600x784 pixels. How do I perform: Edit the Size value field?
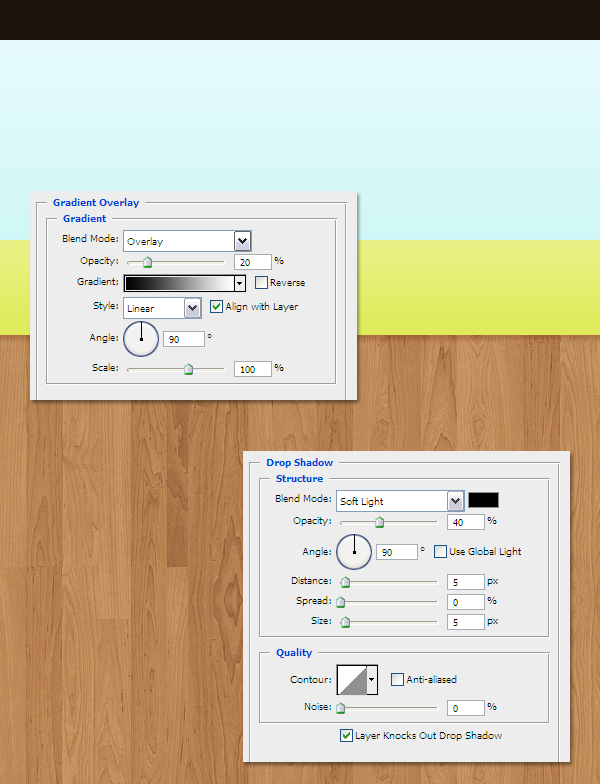[466, 622]
